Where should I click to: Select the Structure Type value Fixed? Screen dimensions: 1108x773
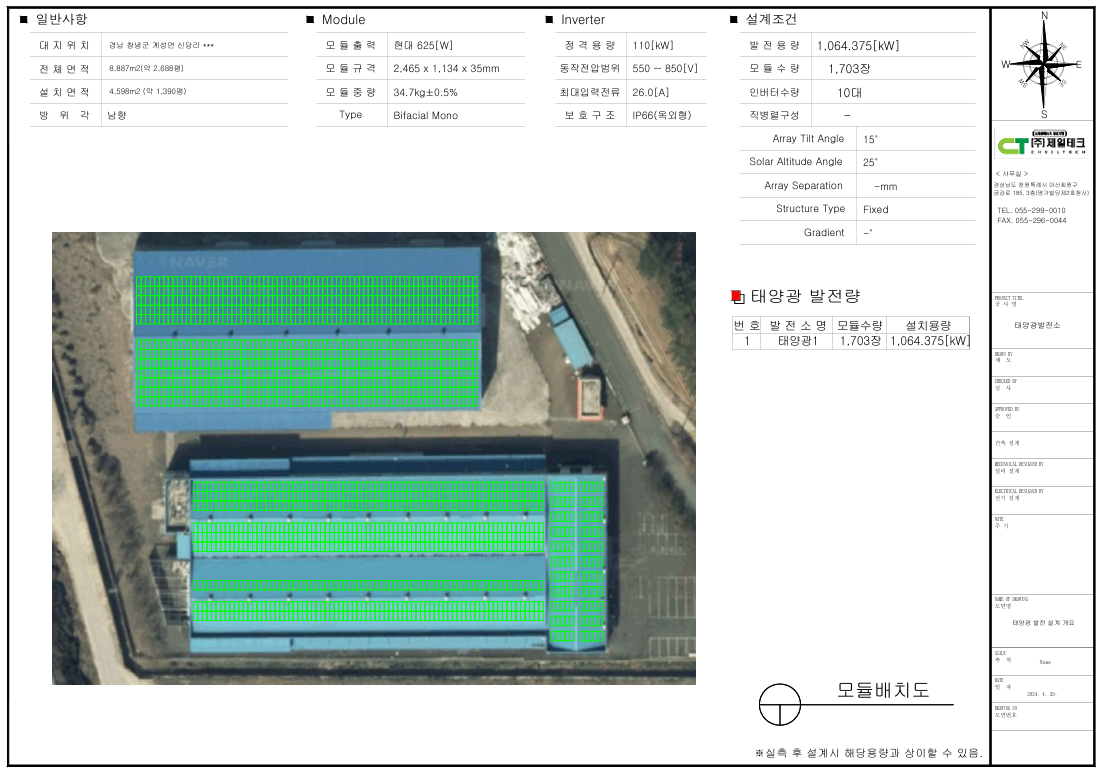click(x=875, y=209)
